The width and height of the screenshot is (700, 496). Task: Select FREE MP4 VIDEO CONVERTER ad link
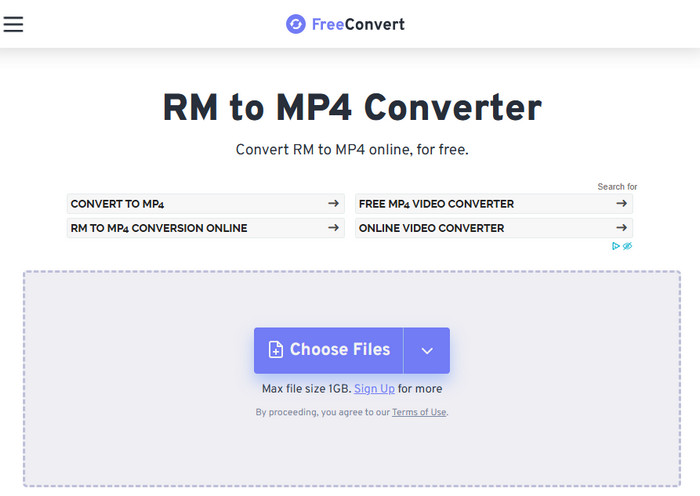click(x=494, y=204)
